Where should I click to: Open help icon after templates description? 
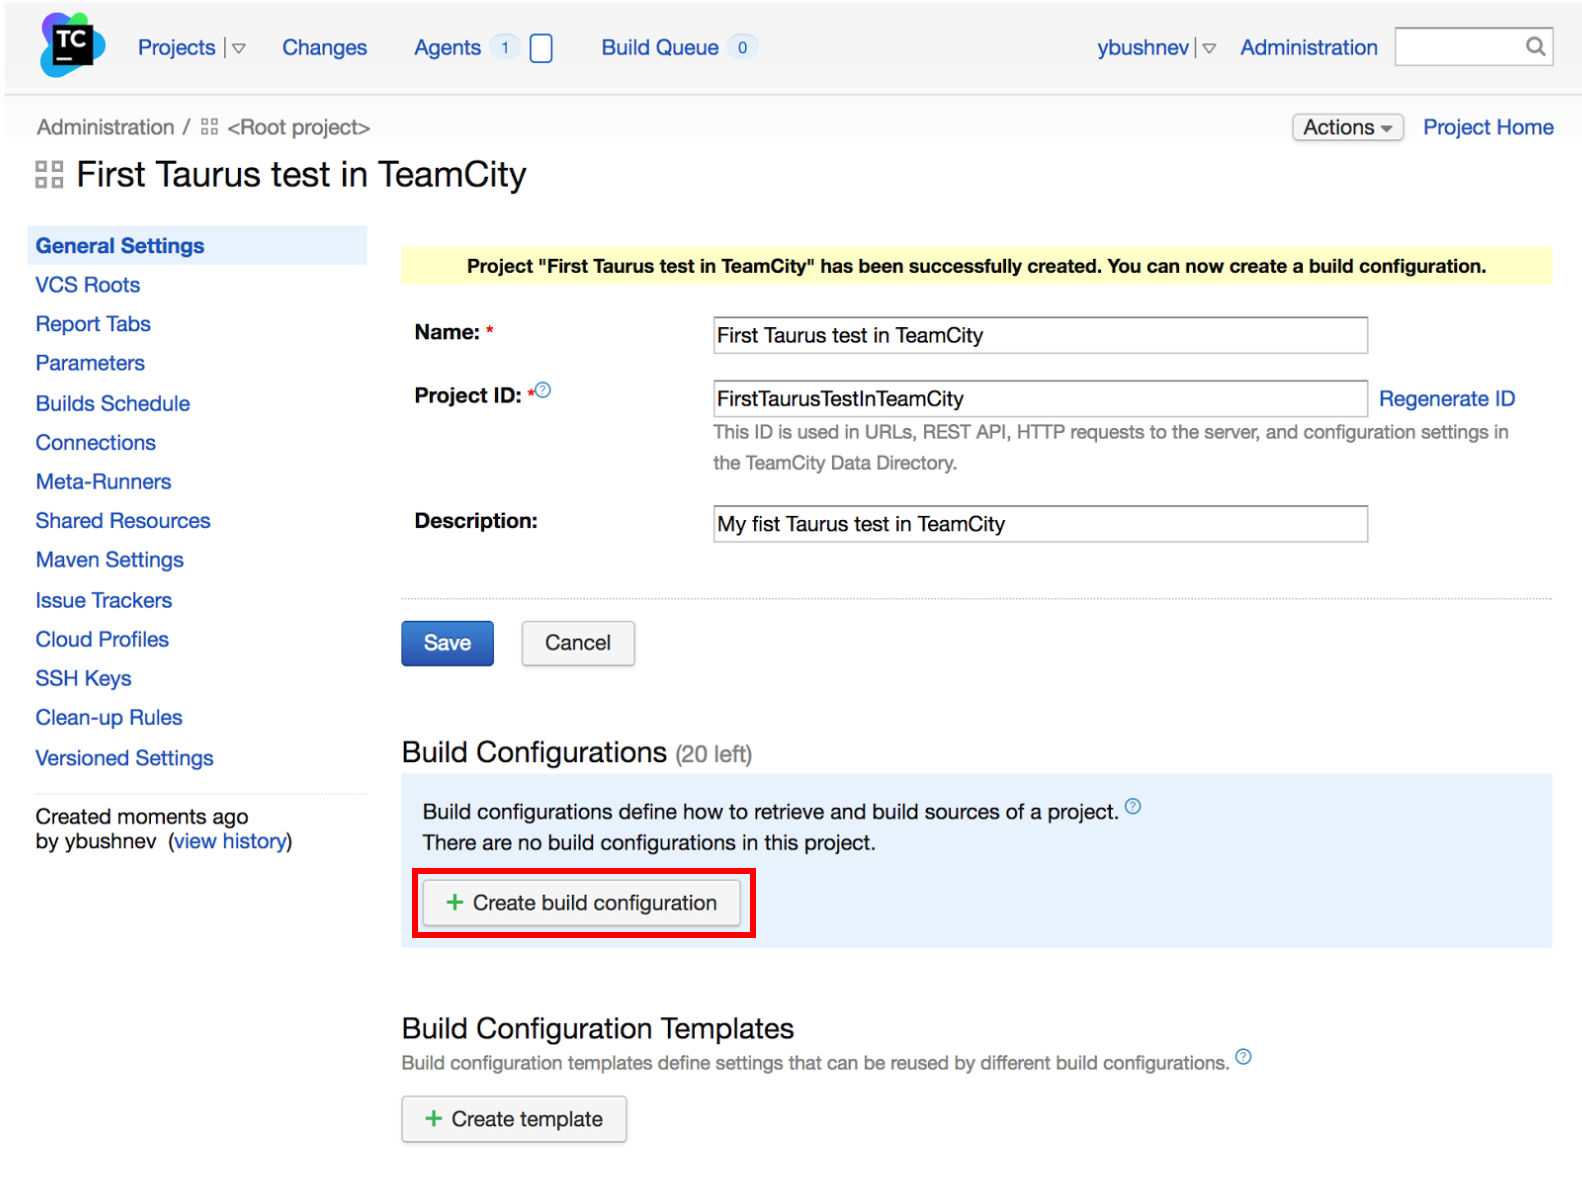1243,1056
